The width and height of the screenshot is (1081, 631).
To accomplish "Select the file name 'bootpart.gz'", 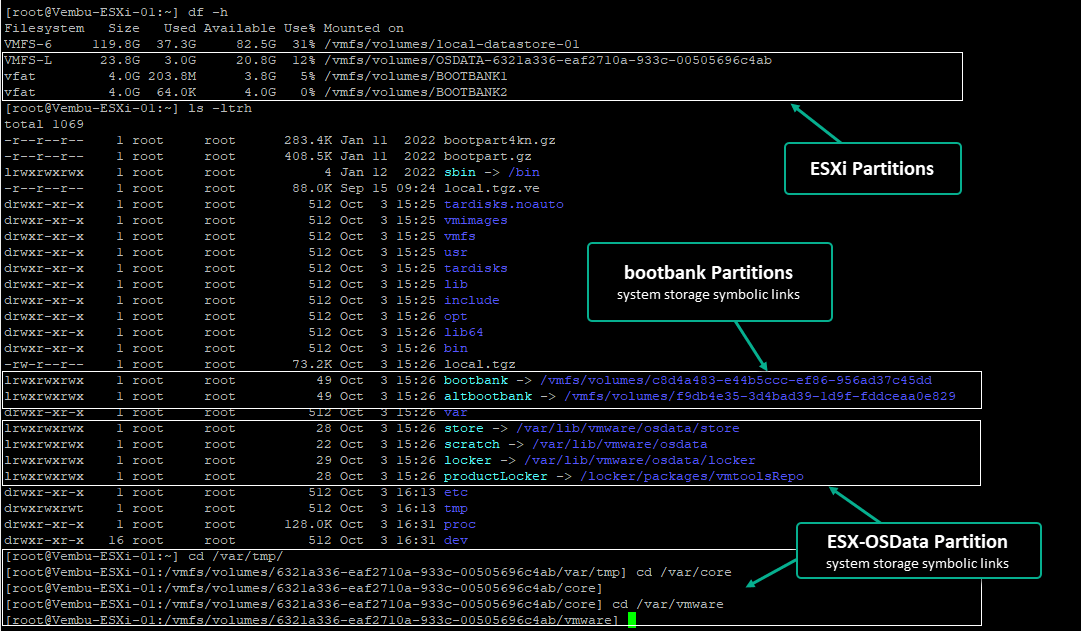I will tap(487, 157).
